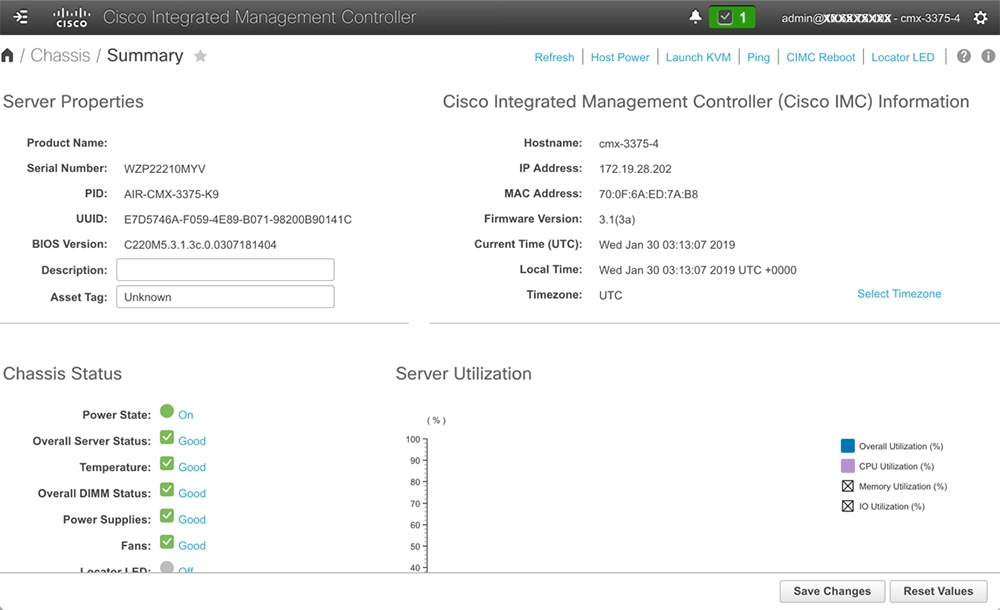Select CIMC Reboot
This screenshot has width=1000, height=610.
(x=821, y=57)
